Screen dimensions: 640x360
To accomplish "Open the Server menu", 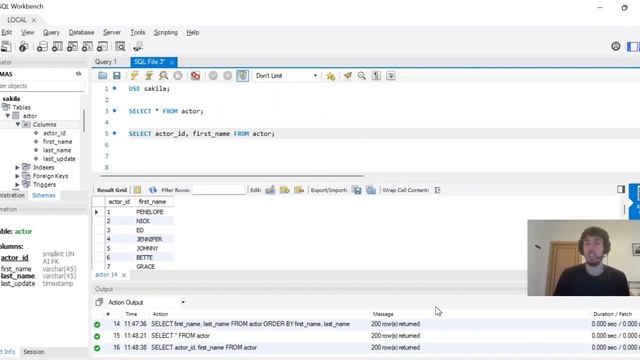I will (x=111, y=32).
